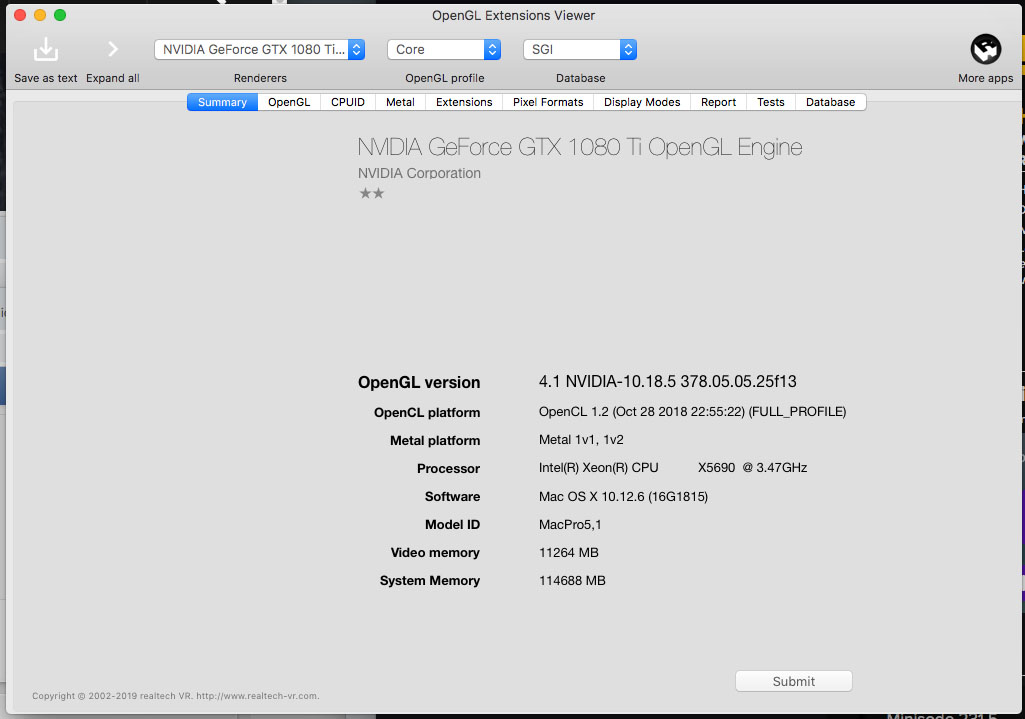
Task: Click the 'OpenGL profile' toolbar label
Action: pos(445,78)
